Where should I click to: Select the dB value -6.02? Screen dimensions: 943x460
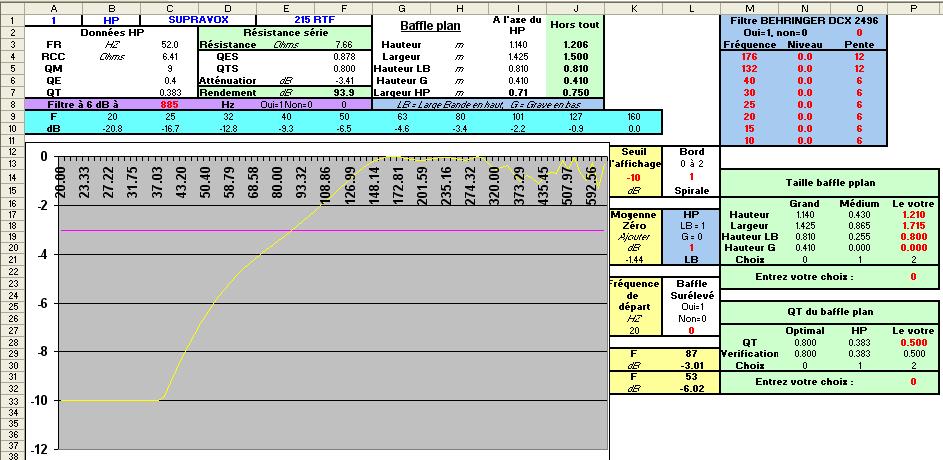tap(691, 388)
